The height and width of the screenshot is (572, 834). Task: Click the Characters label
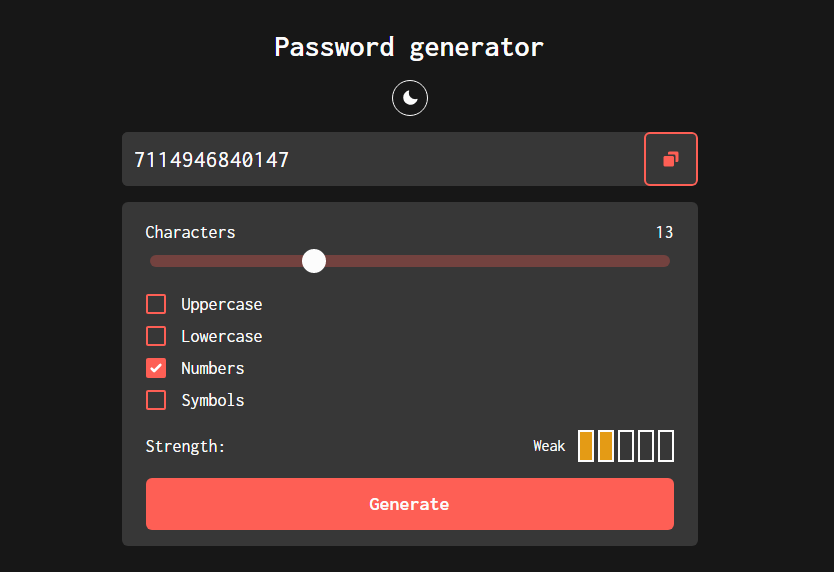coord(190,232)
